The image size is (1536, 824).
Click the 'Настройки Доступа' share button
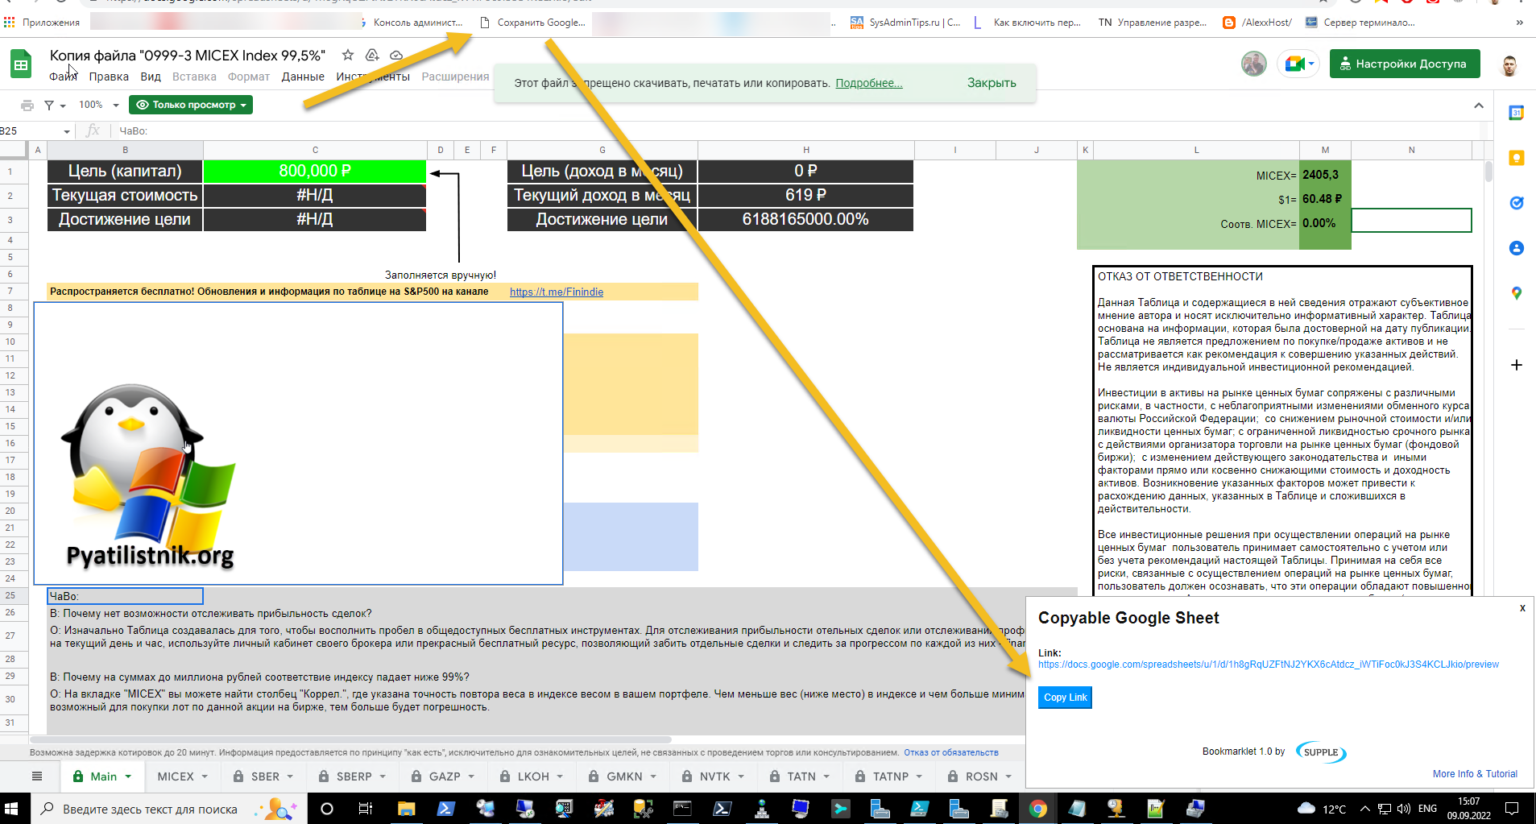[x=1404, y=64]
